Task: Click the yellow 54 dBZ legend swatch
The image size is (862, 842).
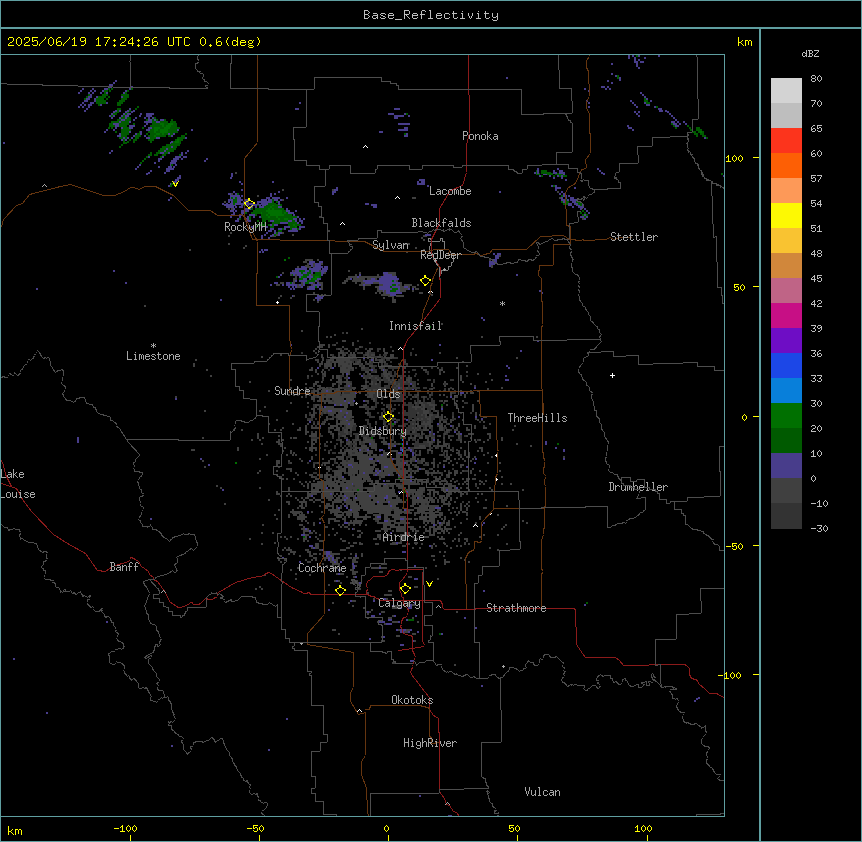Action: (x=786, y=215)
